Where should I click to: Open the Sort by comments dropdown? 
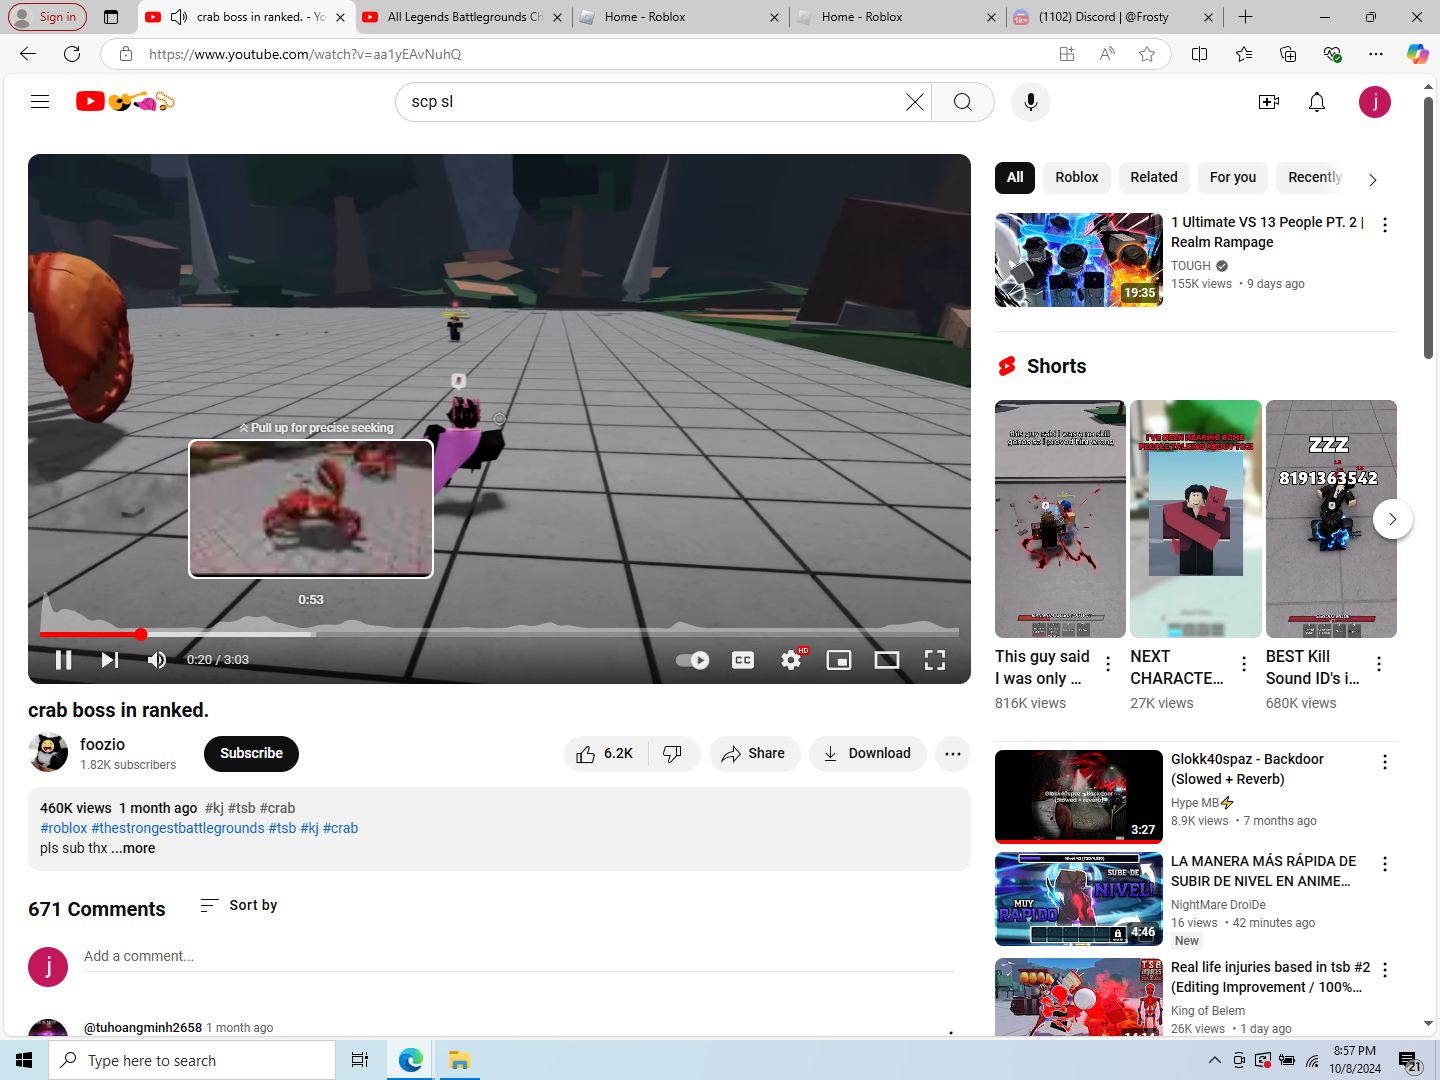pos(239,905)
